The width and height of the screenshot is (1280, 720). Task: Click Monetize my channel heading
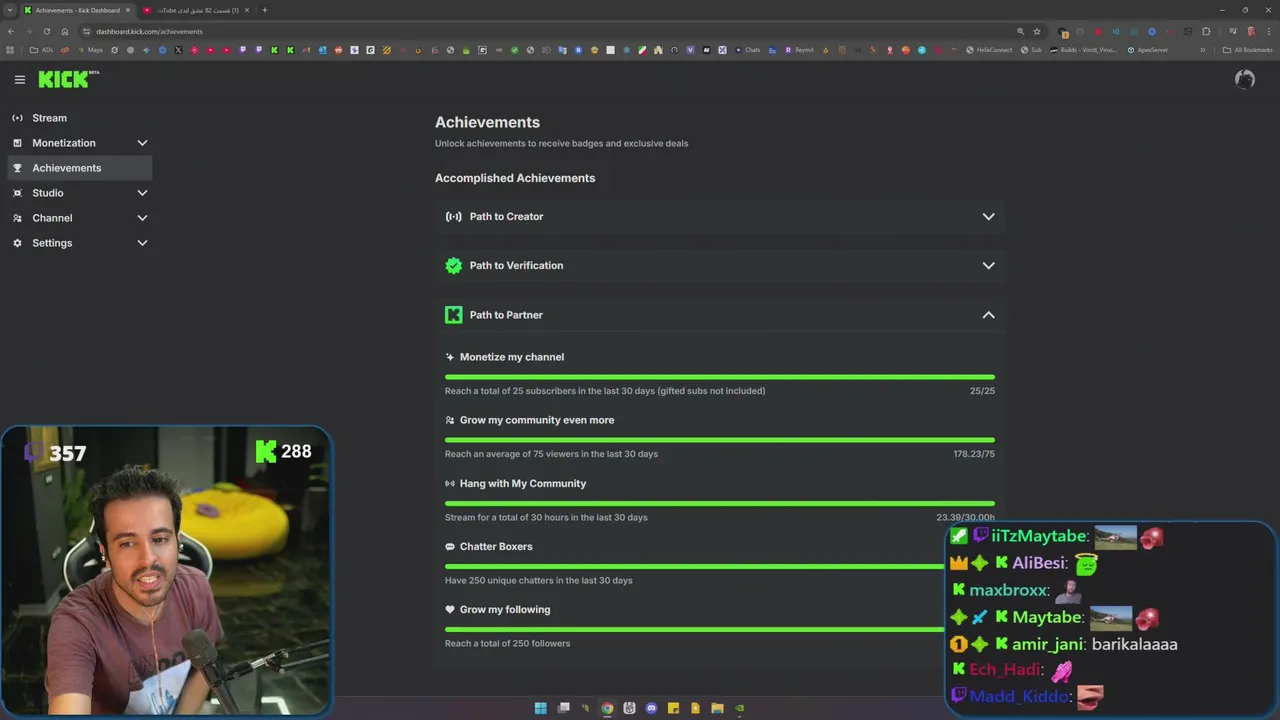(512, 357)
